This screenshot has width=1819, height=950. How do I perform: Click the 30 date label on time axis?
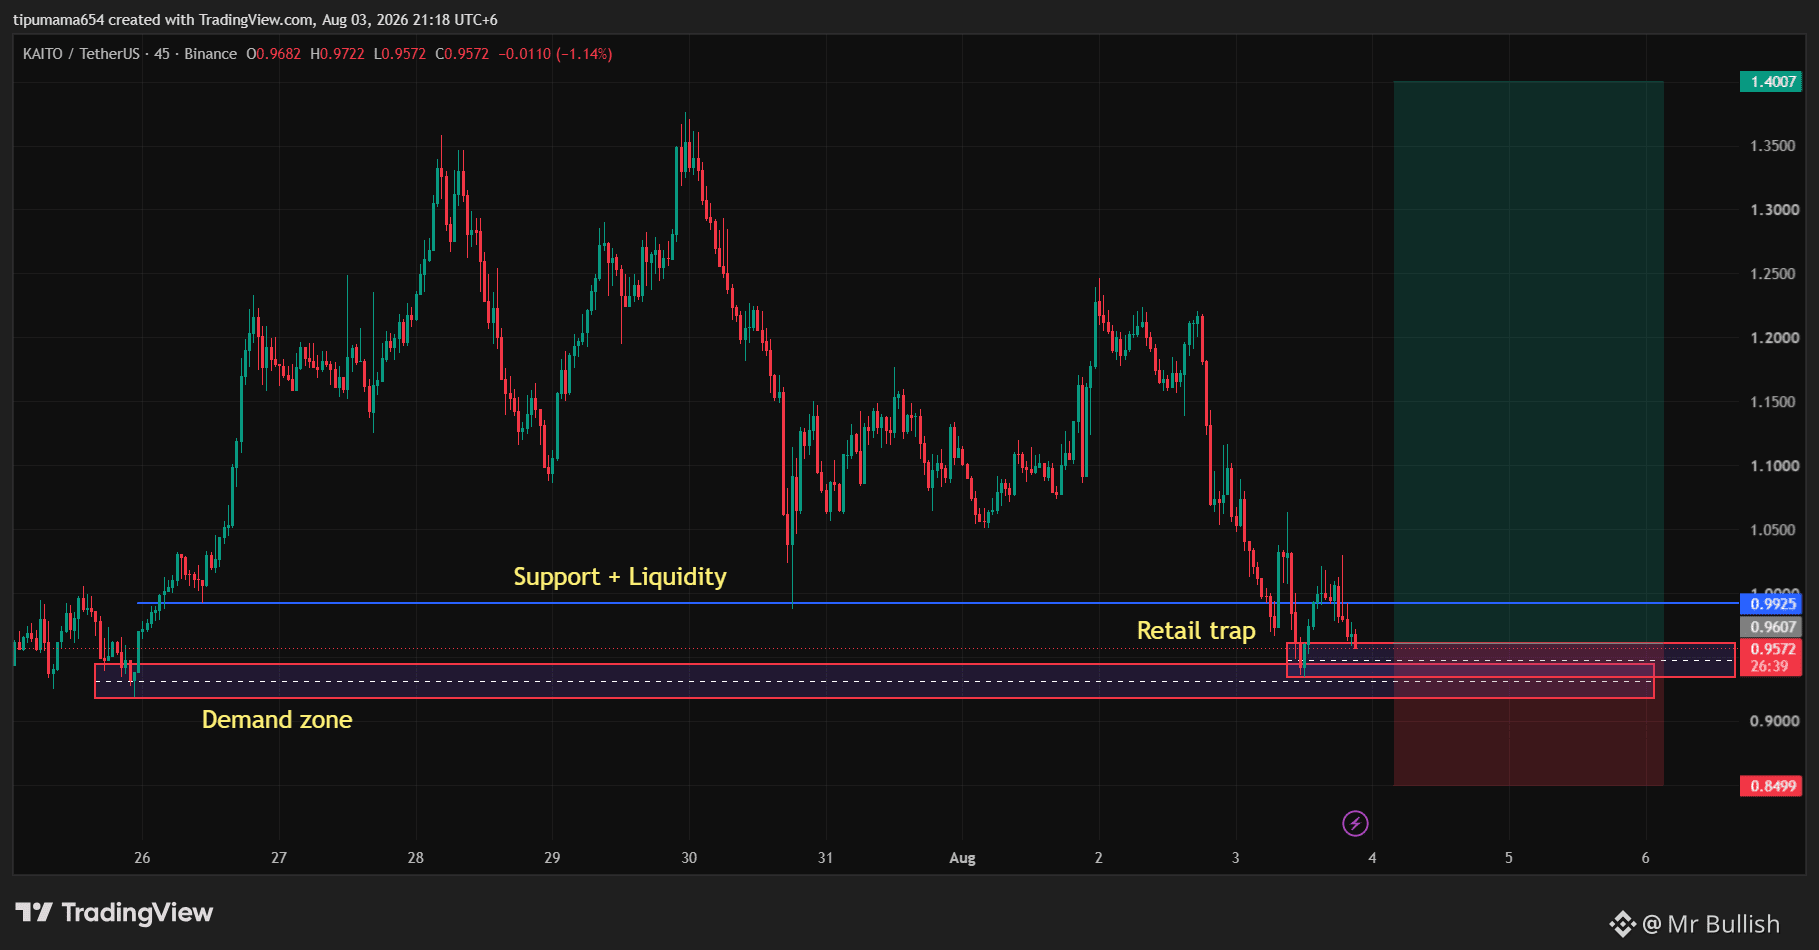pyautogui.click(x=689, y=858)
